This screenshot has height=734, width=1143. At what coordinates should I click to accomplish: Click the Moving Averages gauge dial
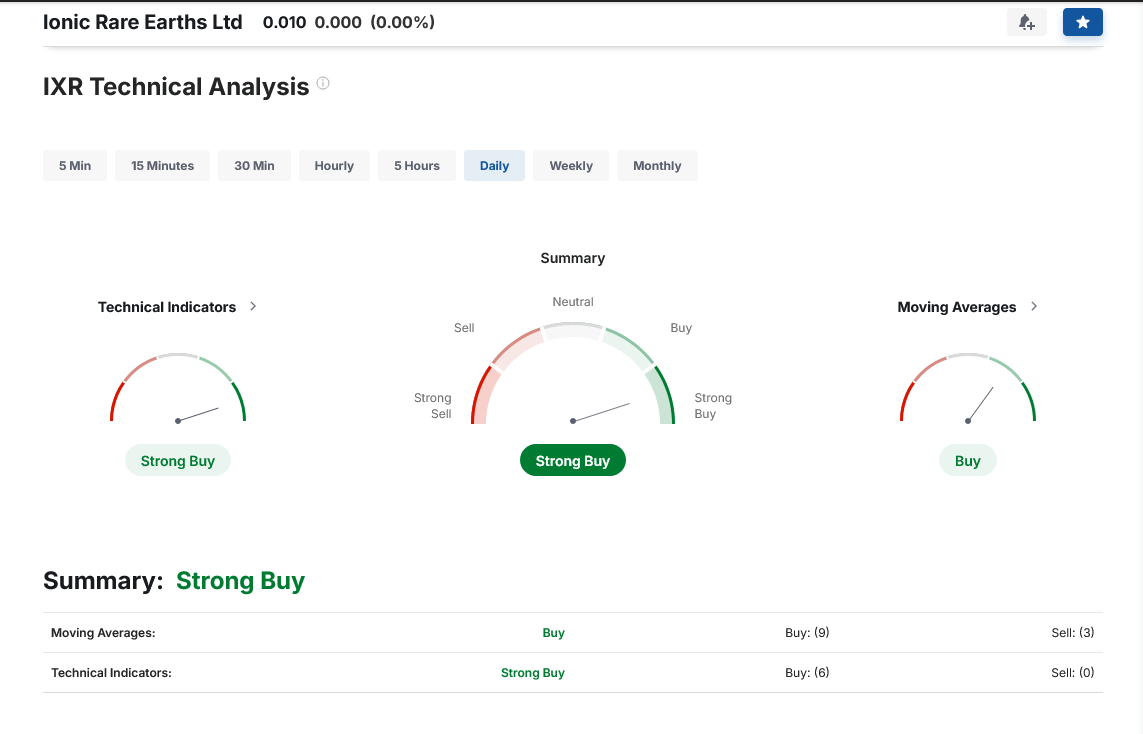(968, 388)
